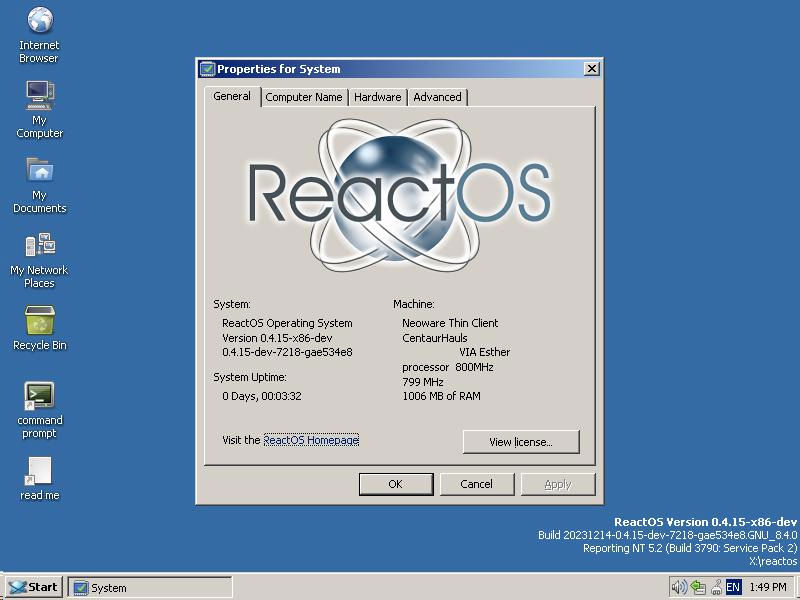The height and width of the screenshot is (600, 800).
Task: Click the EN language indicator
Action: tap(733, 587)
